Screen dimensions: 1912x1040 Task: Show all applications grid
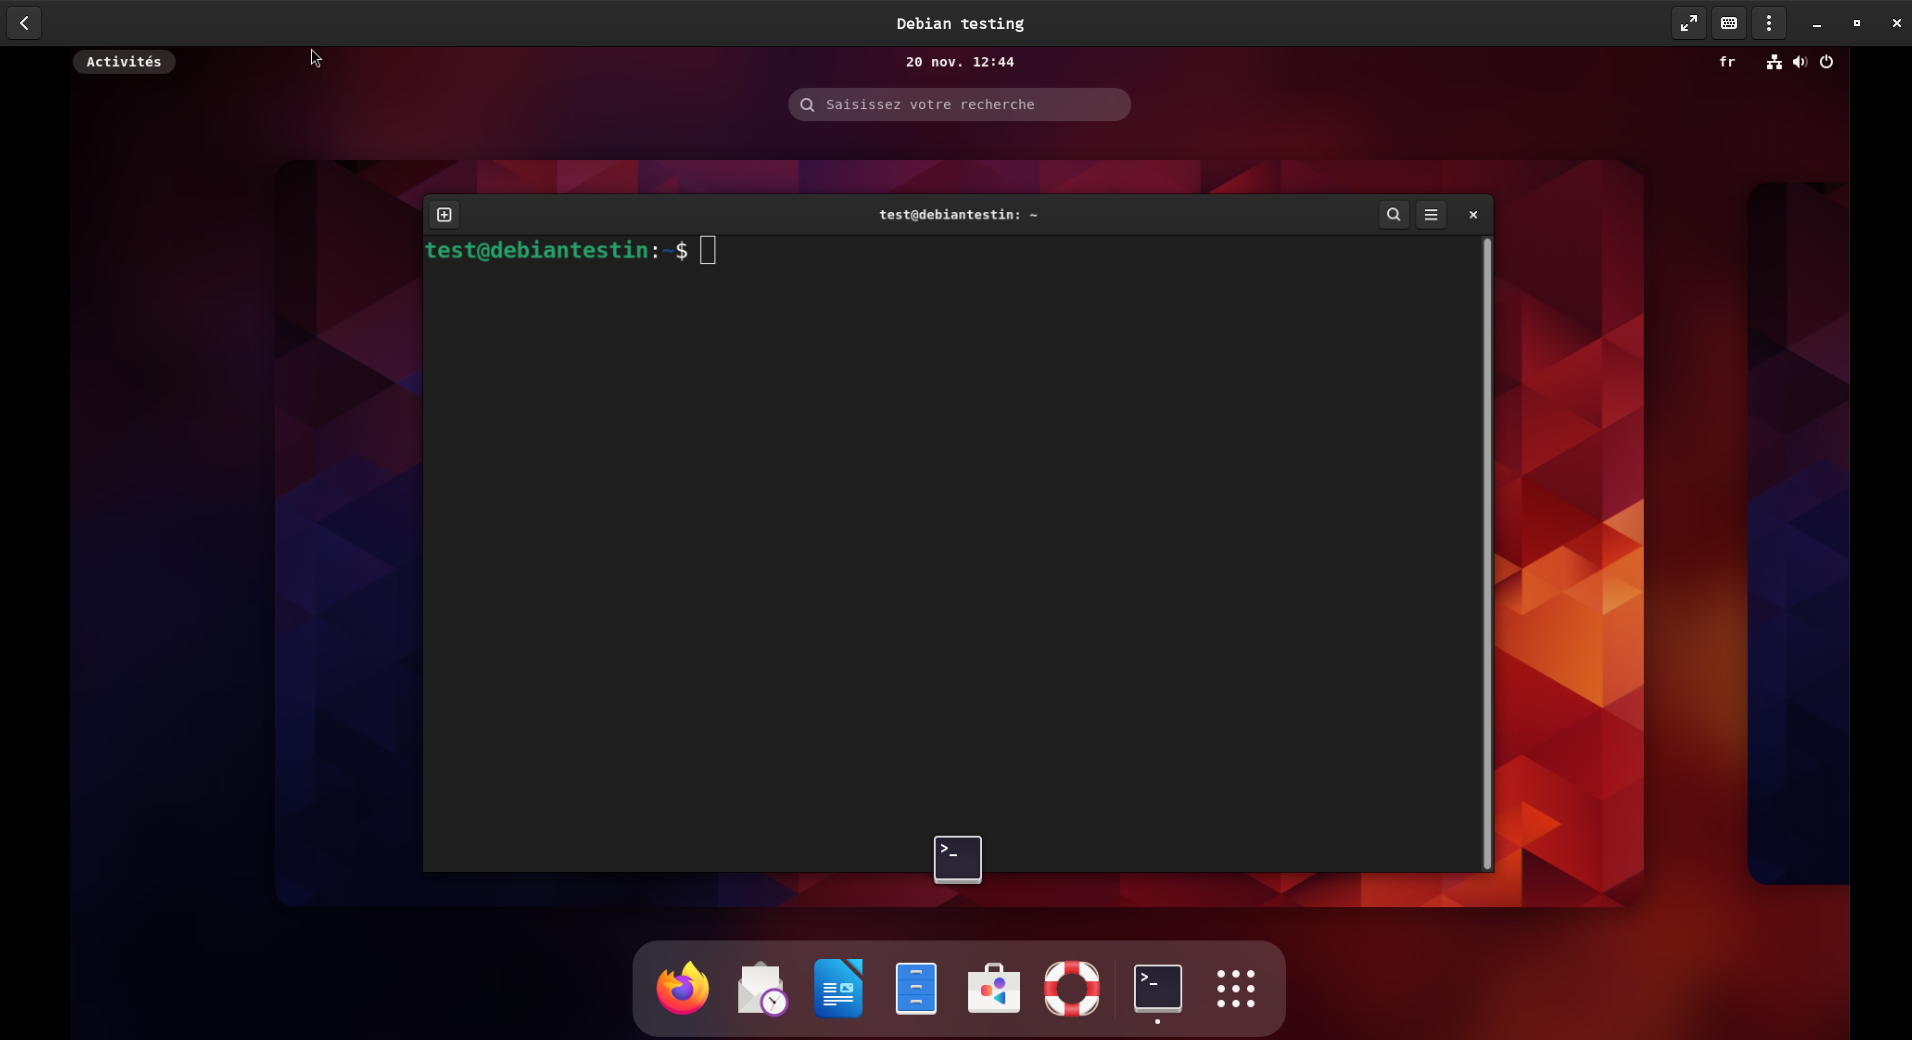coord(1236,989)
